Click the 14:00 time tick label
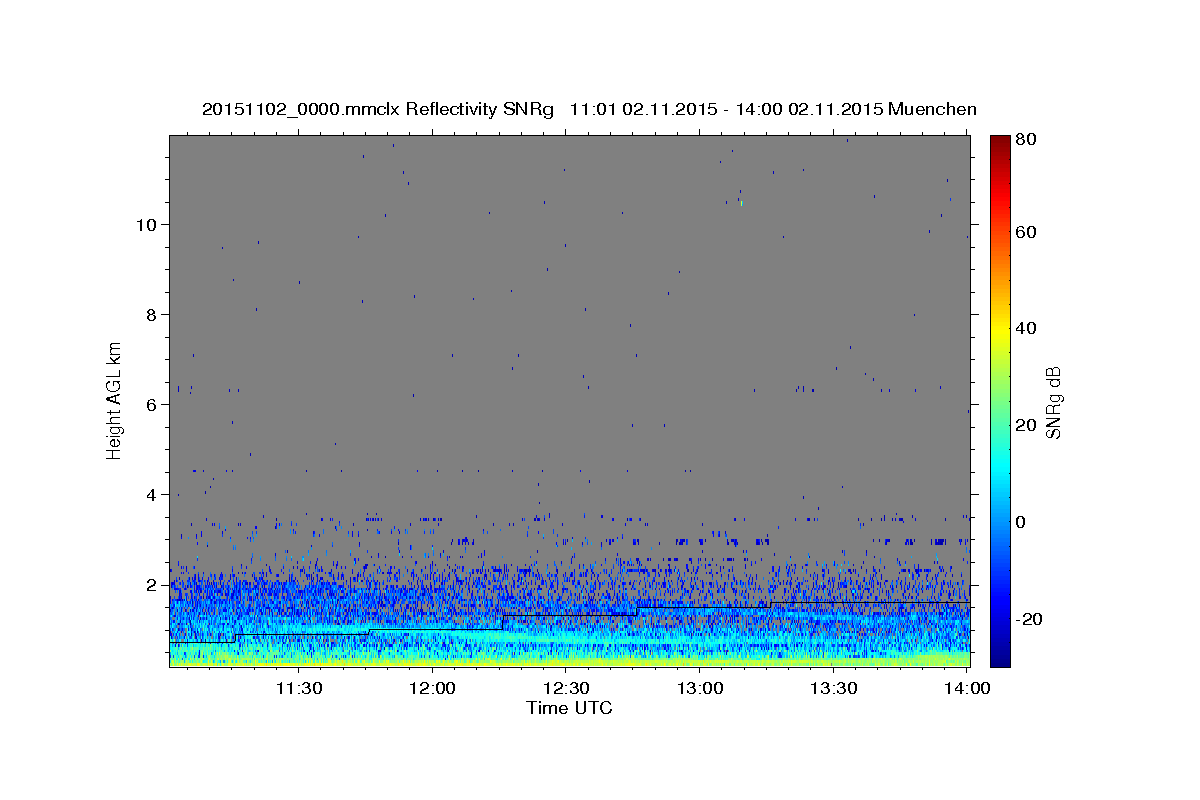Screen dimensions: 1200x800 [967, 688]
